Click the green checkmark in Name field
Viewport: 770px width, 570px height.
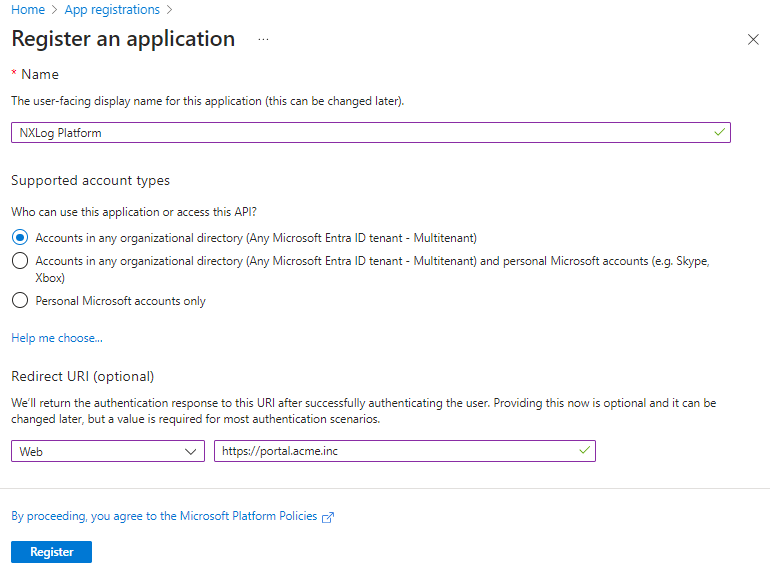(719, 132)
